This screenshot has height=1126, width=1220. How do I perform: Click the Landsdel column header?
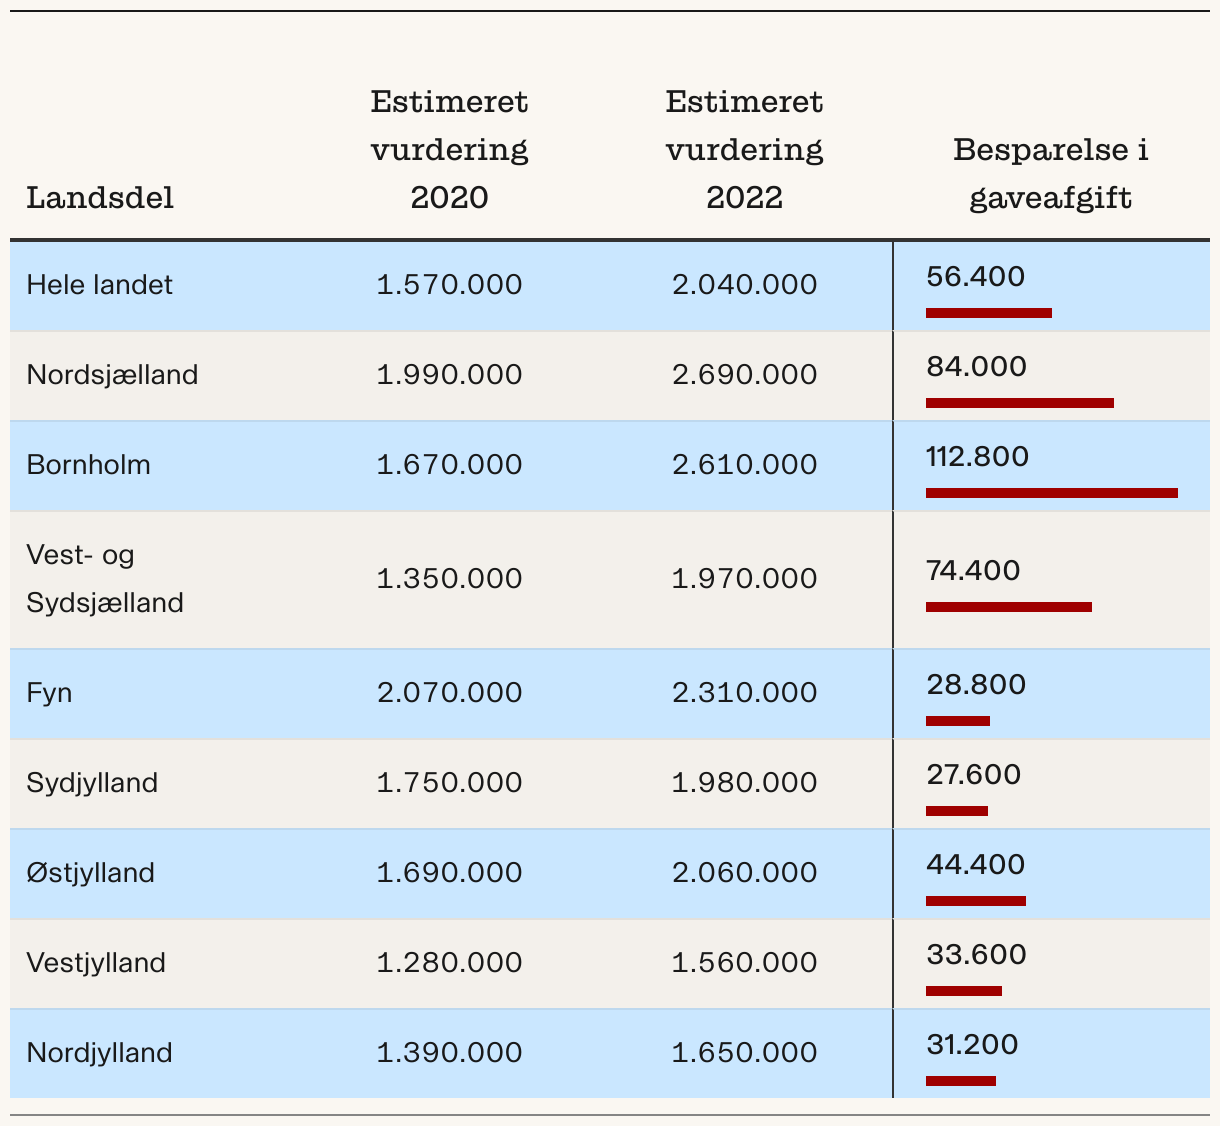(x=100, y=197)
